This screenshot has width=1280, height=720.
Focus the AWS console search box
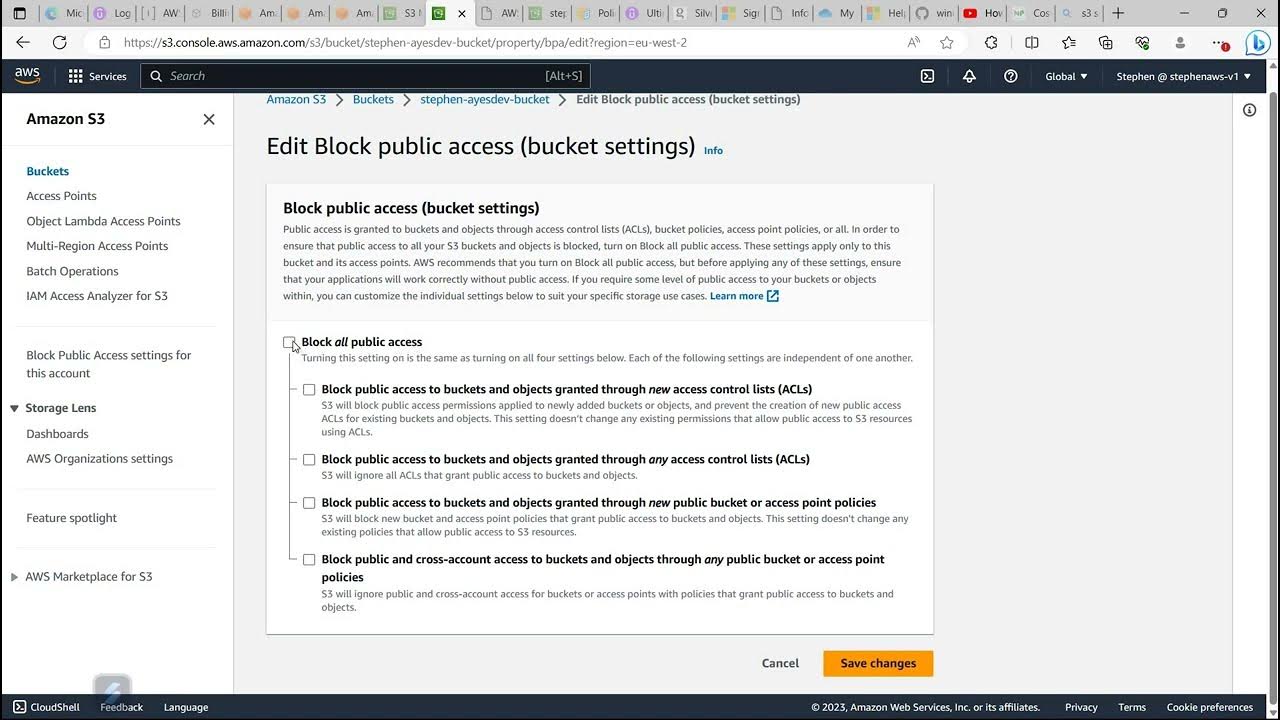coord(365,76)
